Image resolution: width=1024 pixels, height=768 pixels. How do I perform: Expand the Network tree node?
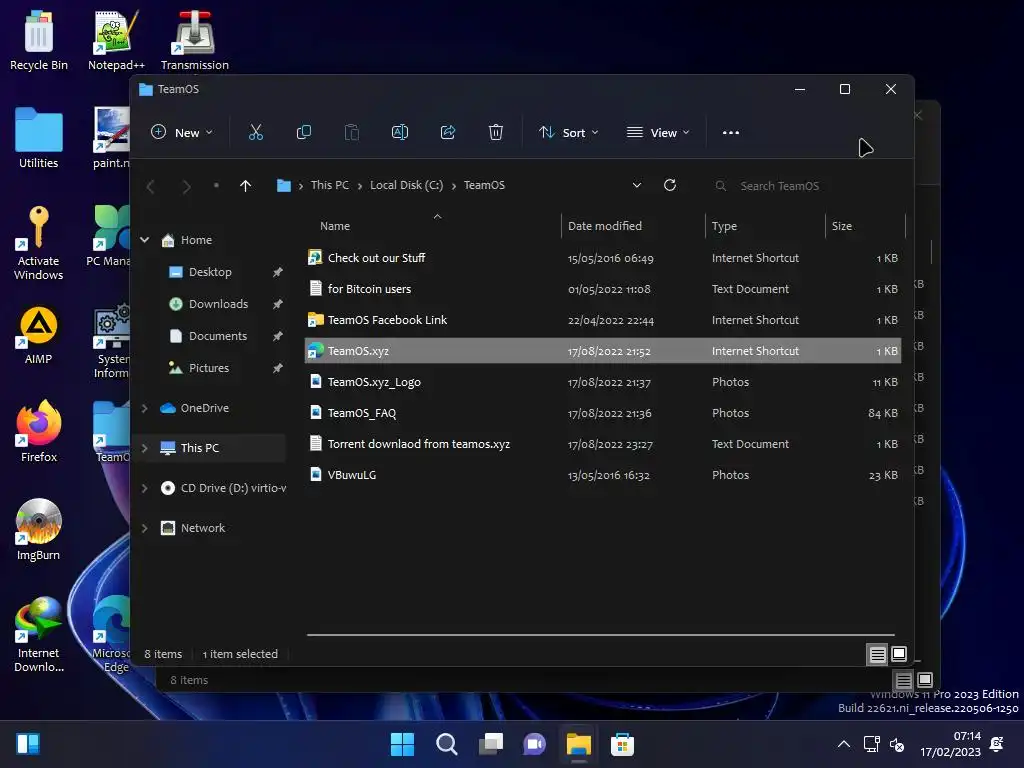(144, 528)
